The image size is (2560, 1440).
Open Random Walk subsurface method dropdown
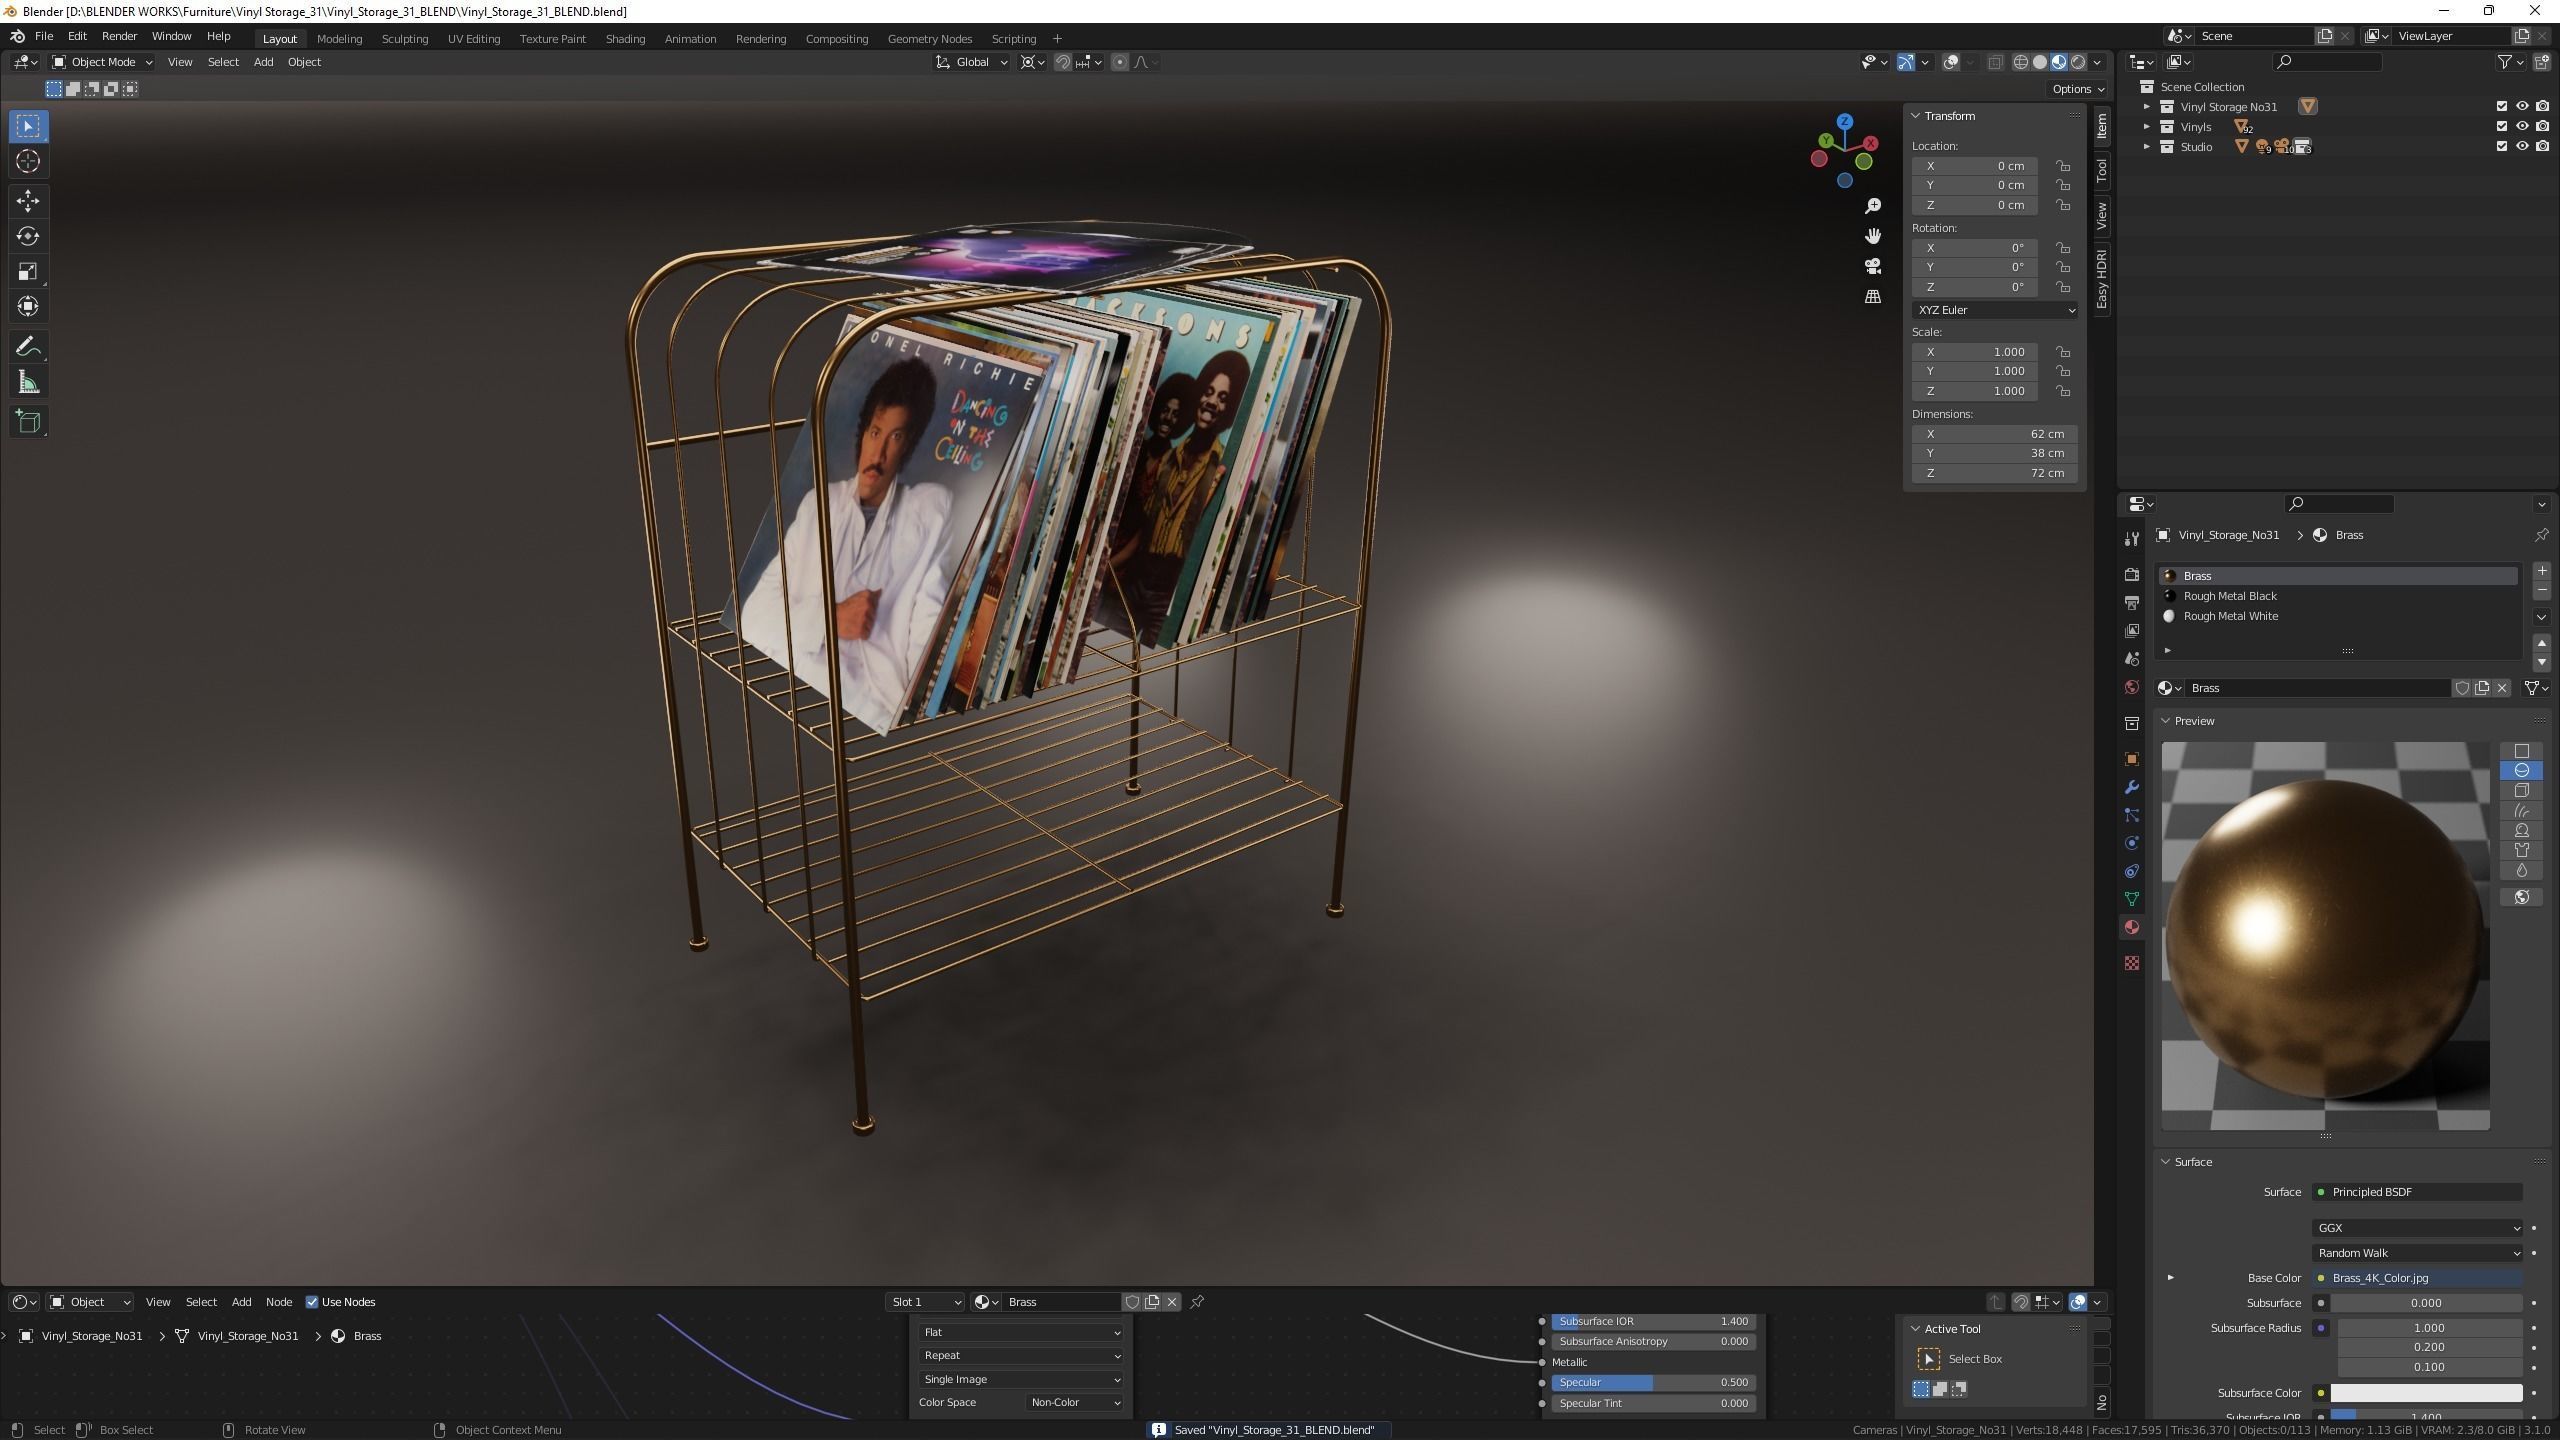coord(2417,1253)
